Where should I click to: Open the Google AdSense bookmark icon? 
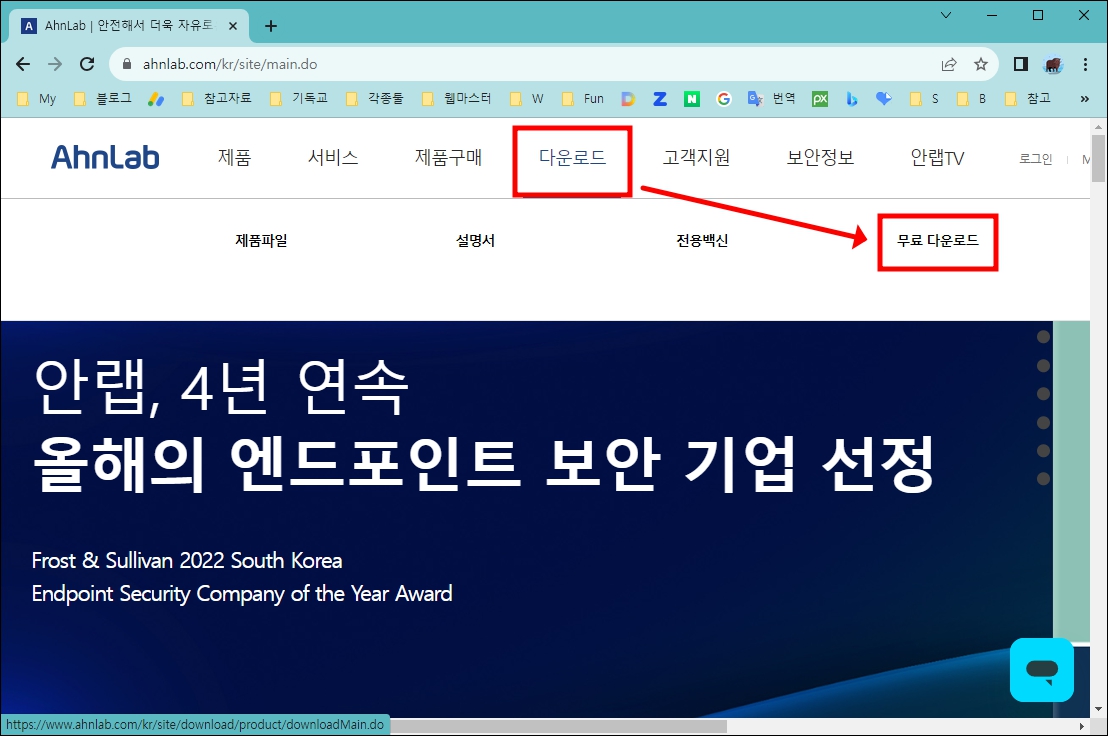click(156, 99)
